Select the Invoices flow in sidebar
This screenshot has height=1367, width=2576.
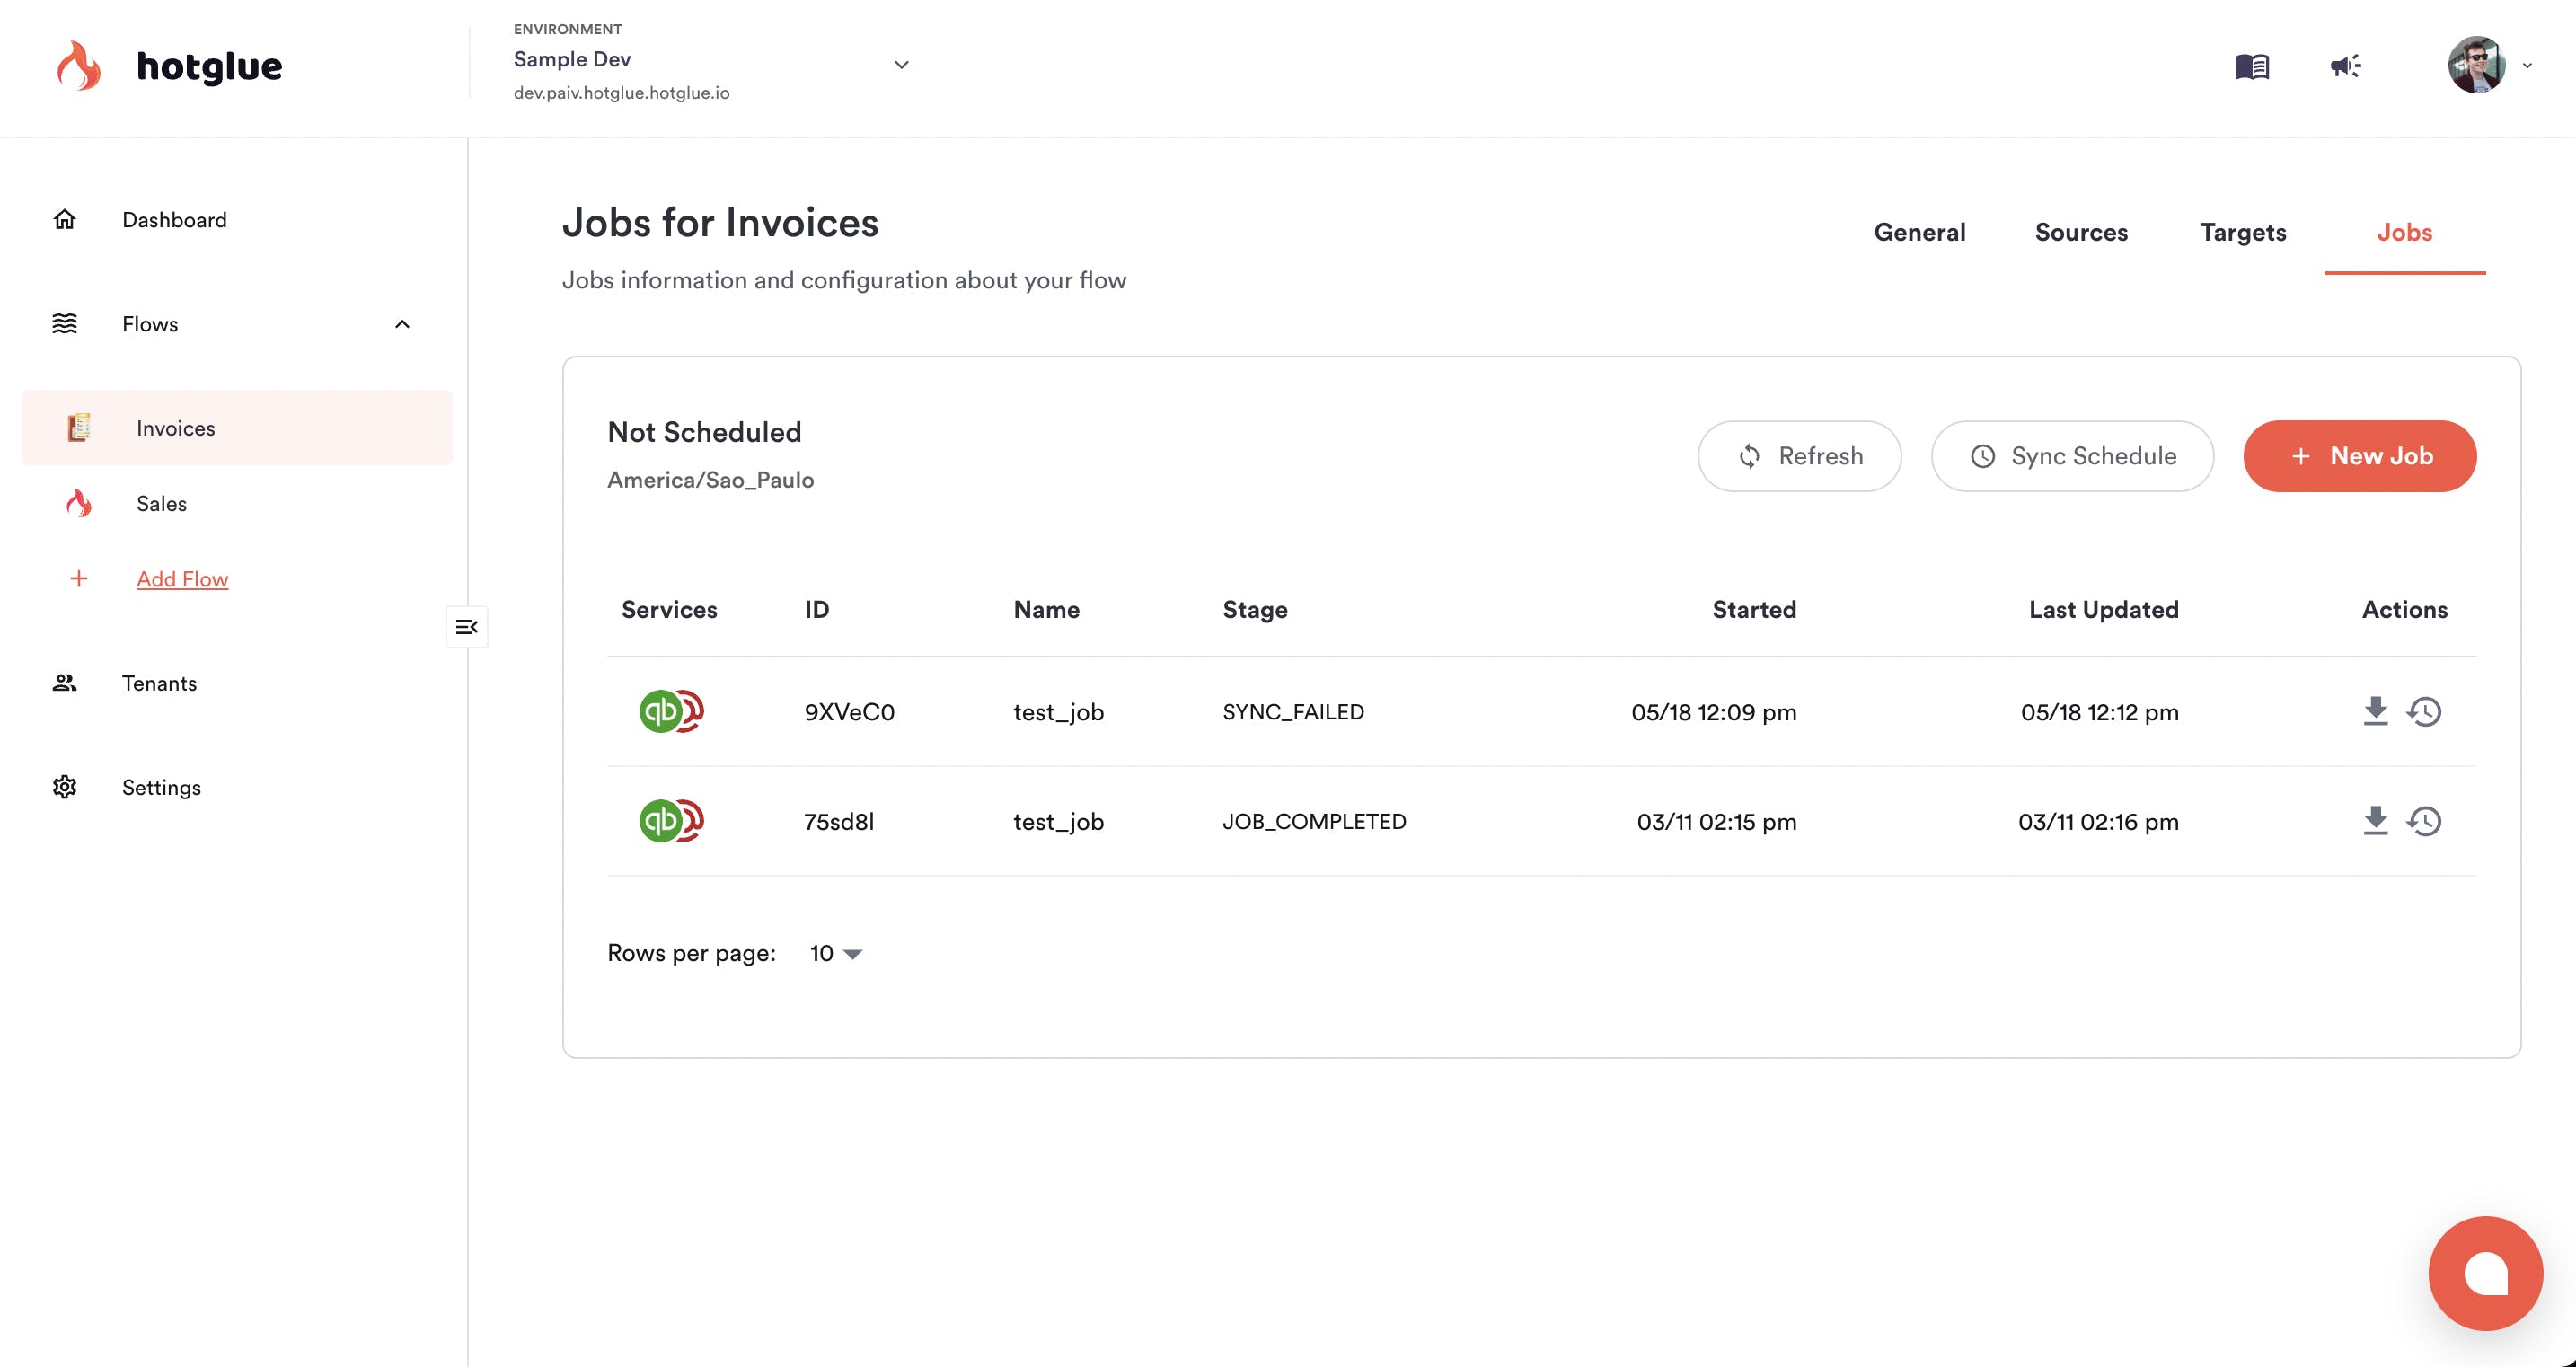click(237, 428)
